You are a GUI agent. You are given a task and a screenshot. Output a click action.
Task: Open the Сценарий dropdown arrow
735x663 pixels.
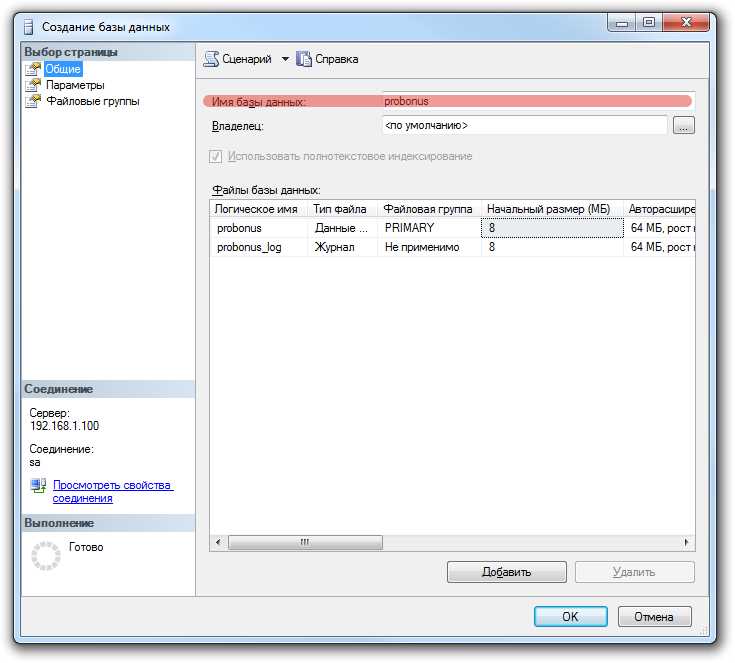(285, 59)
